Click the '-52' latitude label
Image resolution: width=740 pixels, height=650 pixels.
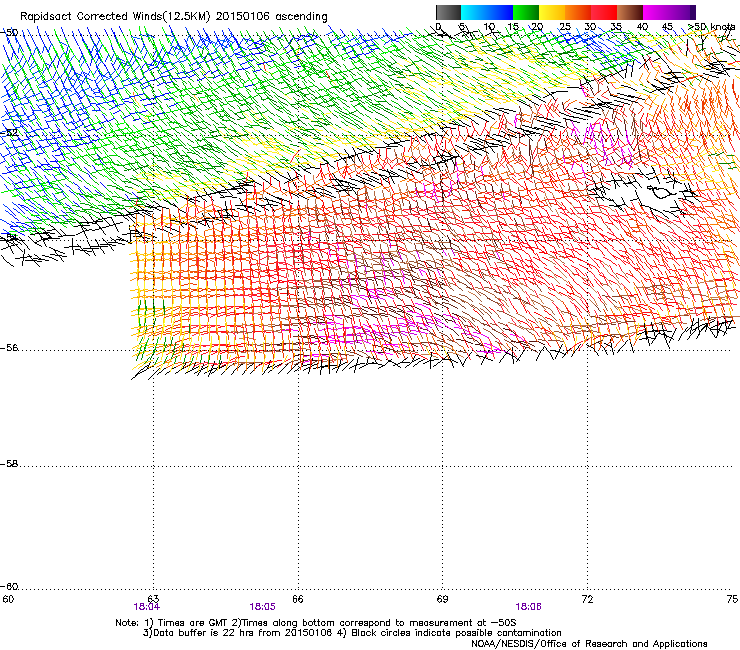coord(9,133)
